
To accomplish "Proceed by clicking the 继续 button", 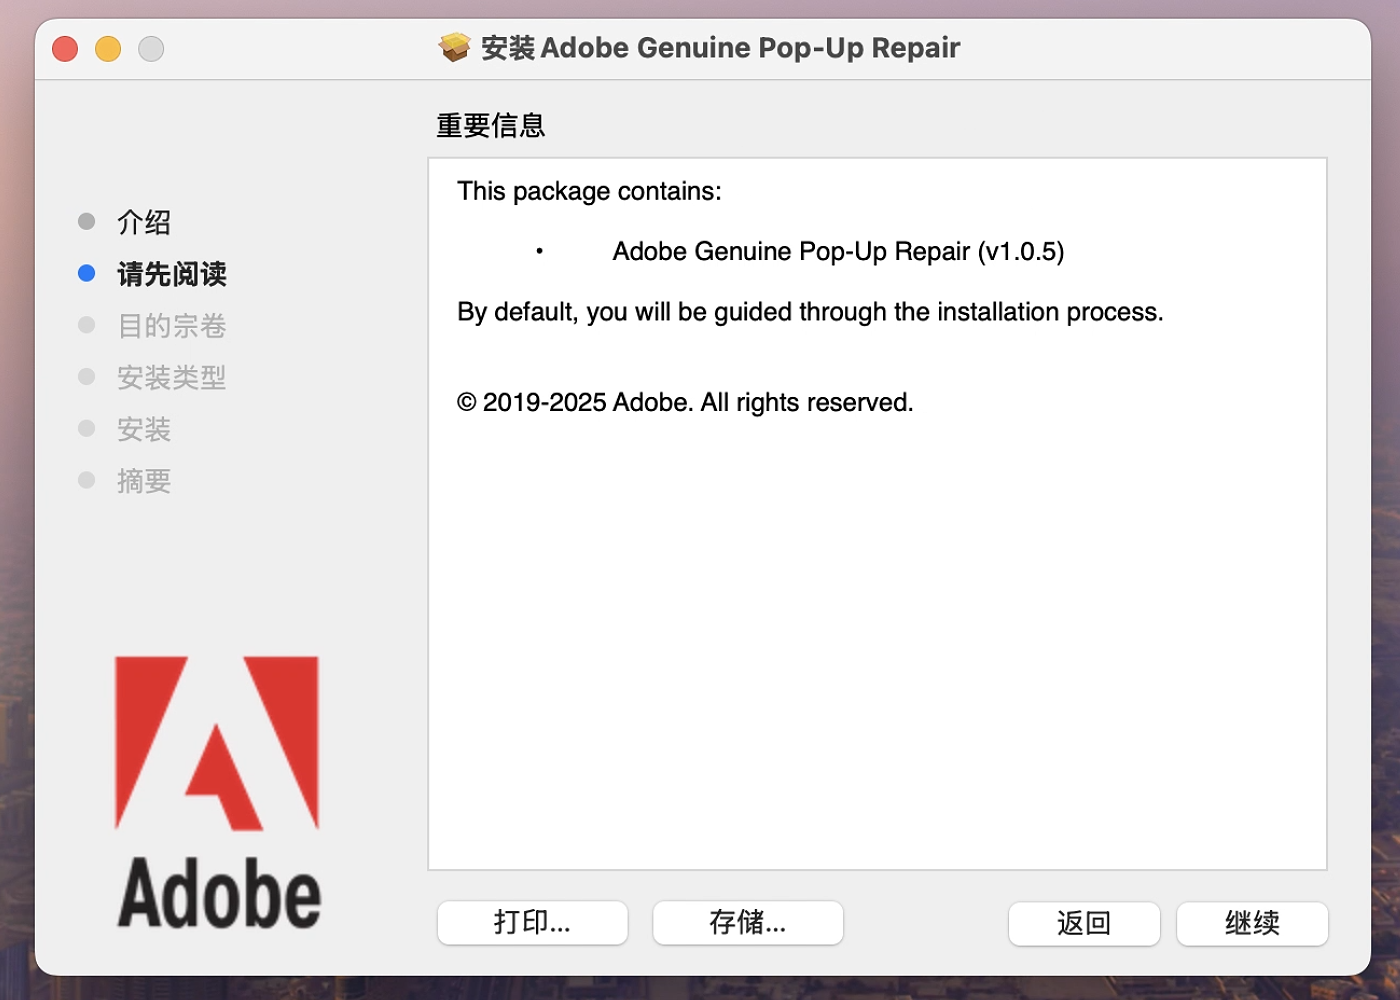I will [x=1252, y=923].
